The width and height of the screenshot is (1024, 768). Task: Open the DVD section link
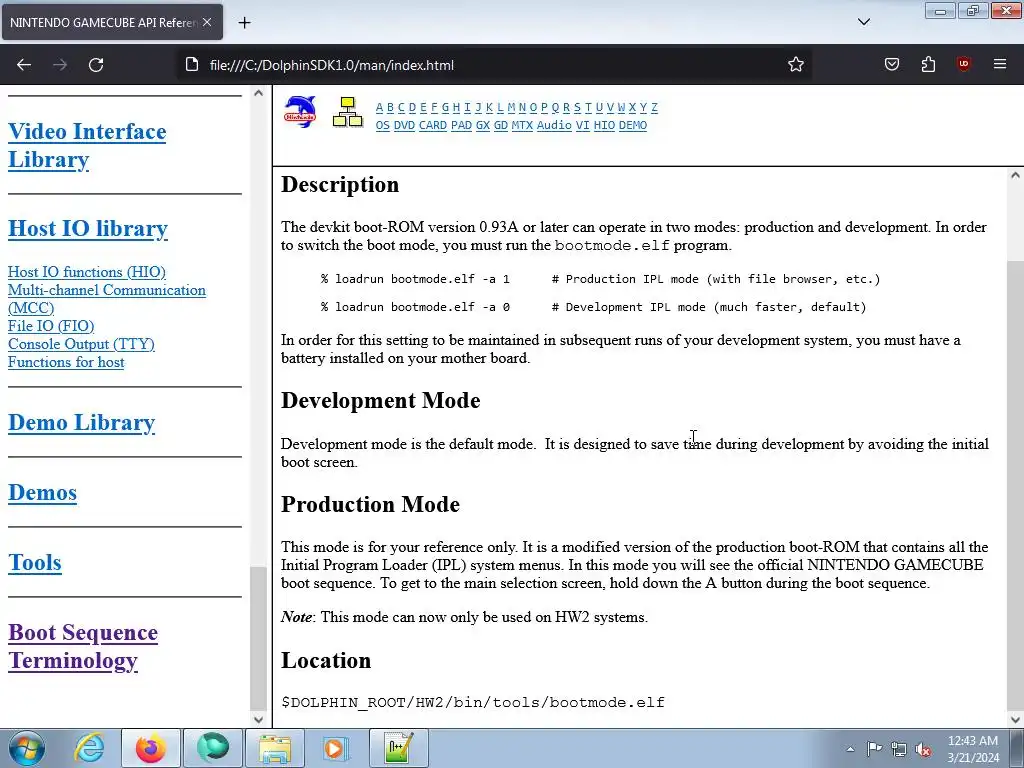click(404, 125)
